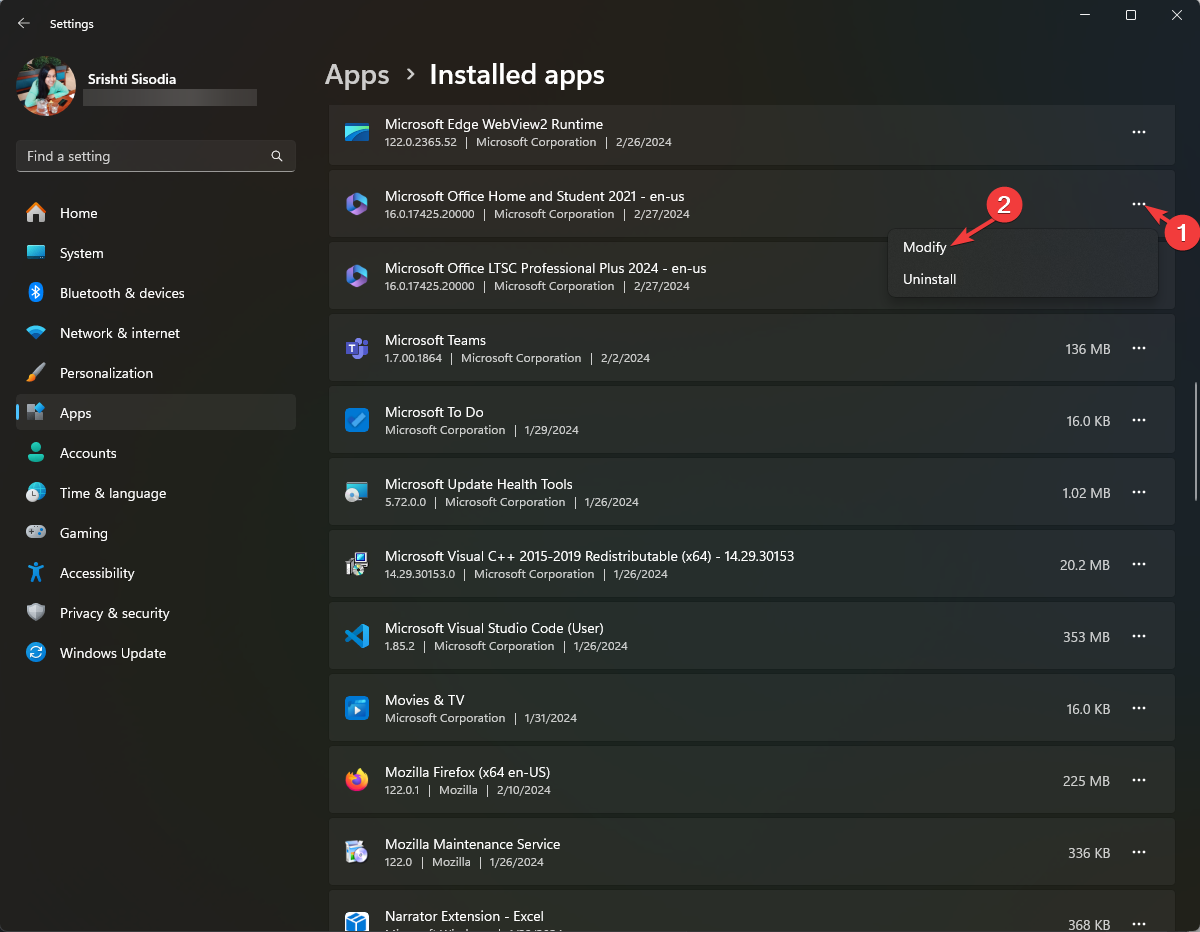Open more options for Microsoft To Do
Image resolution: width=1200 pixels, height=932 pixels.
1138,420
